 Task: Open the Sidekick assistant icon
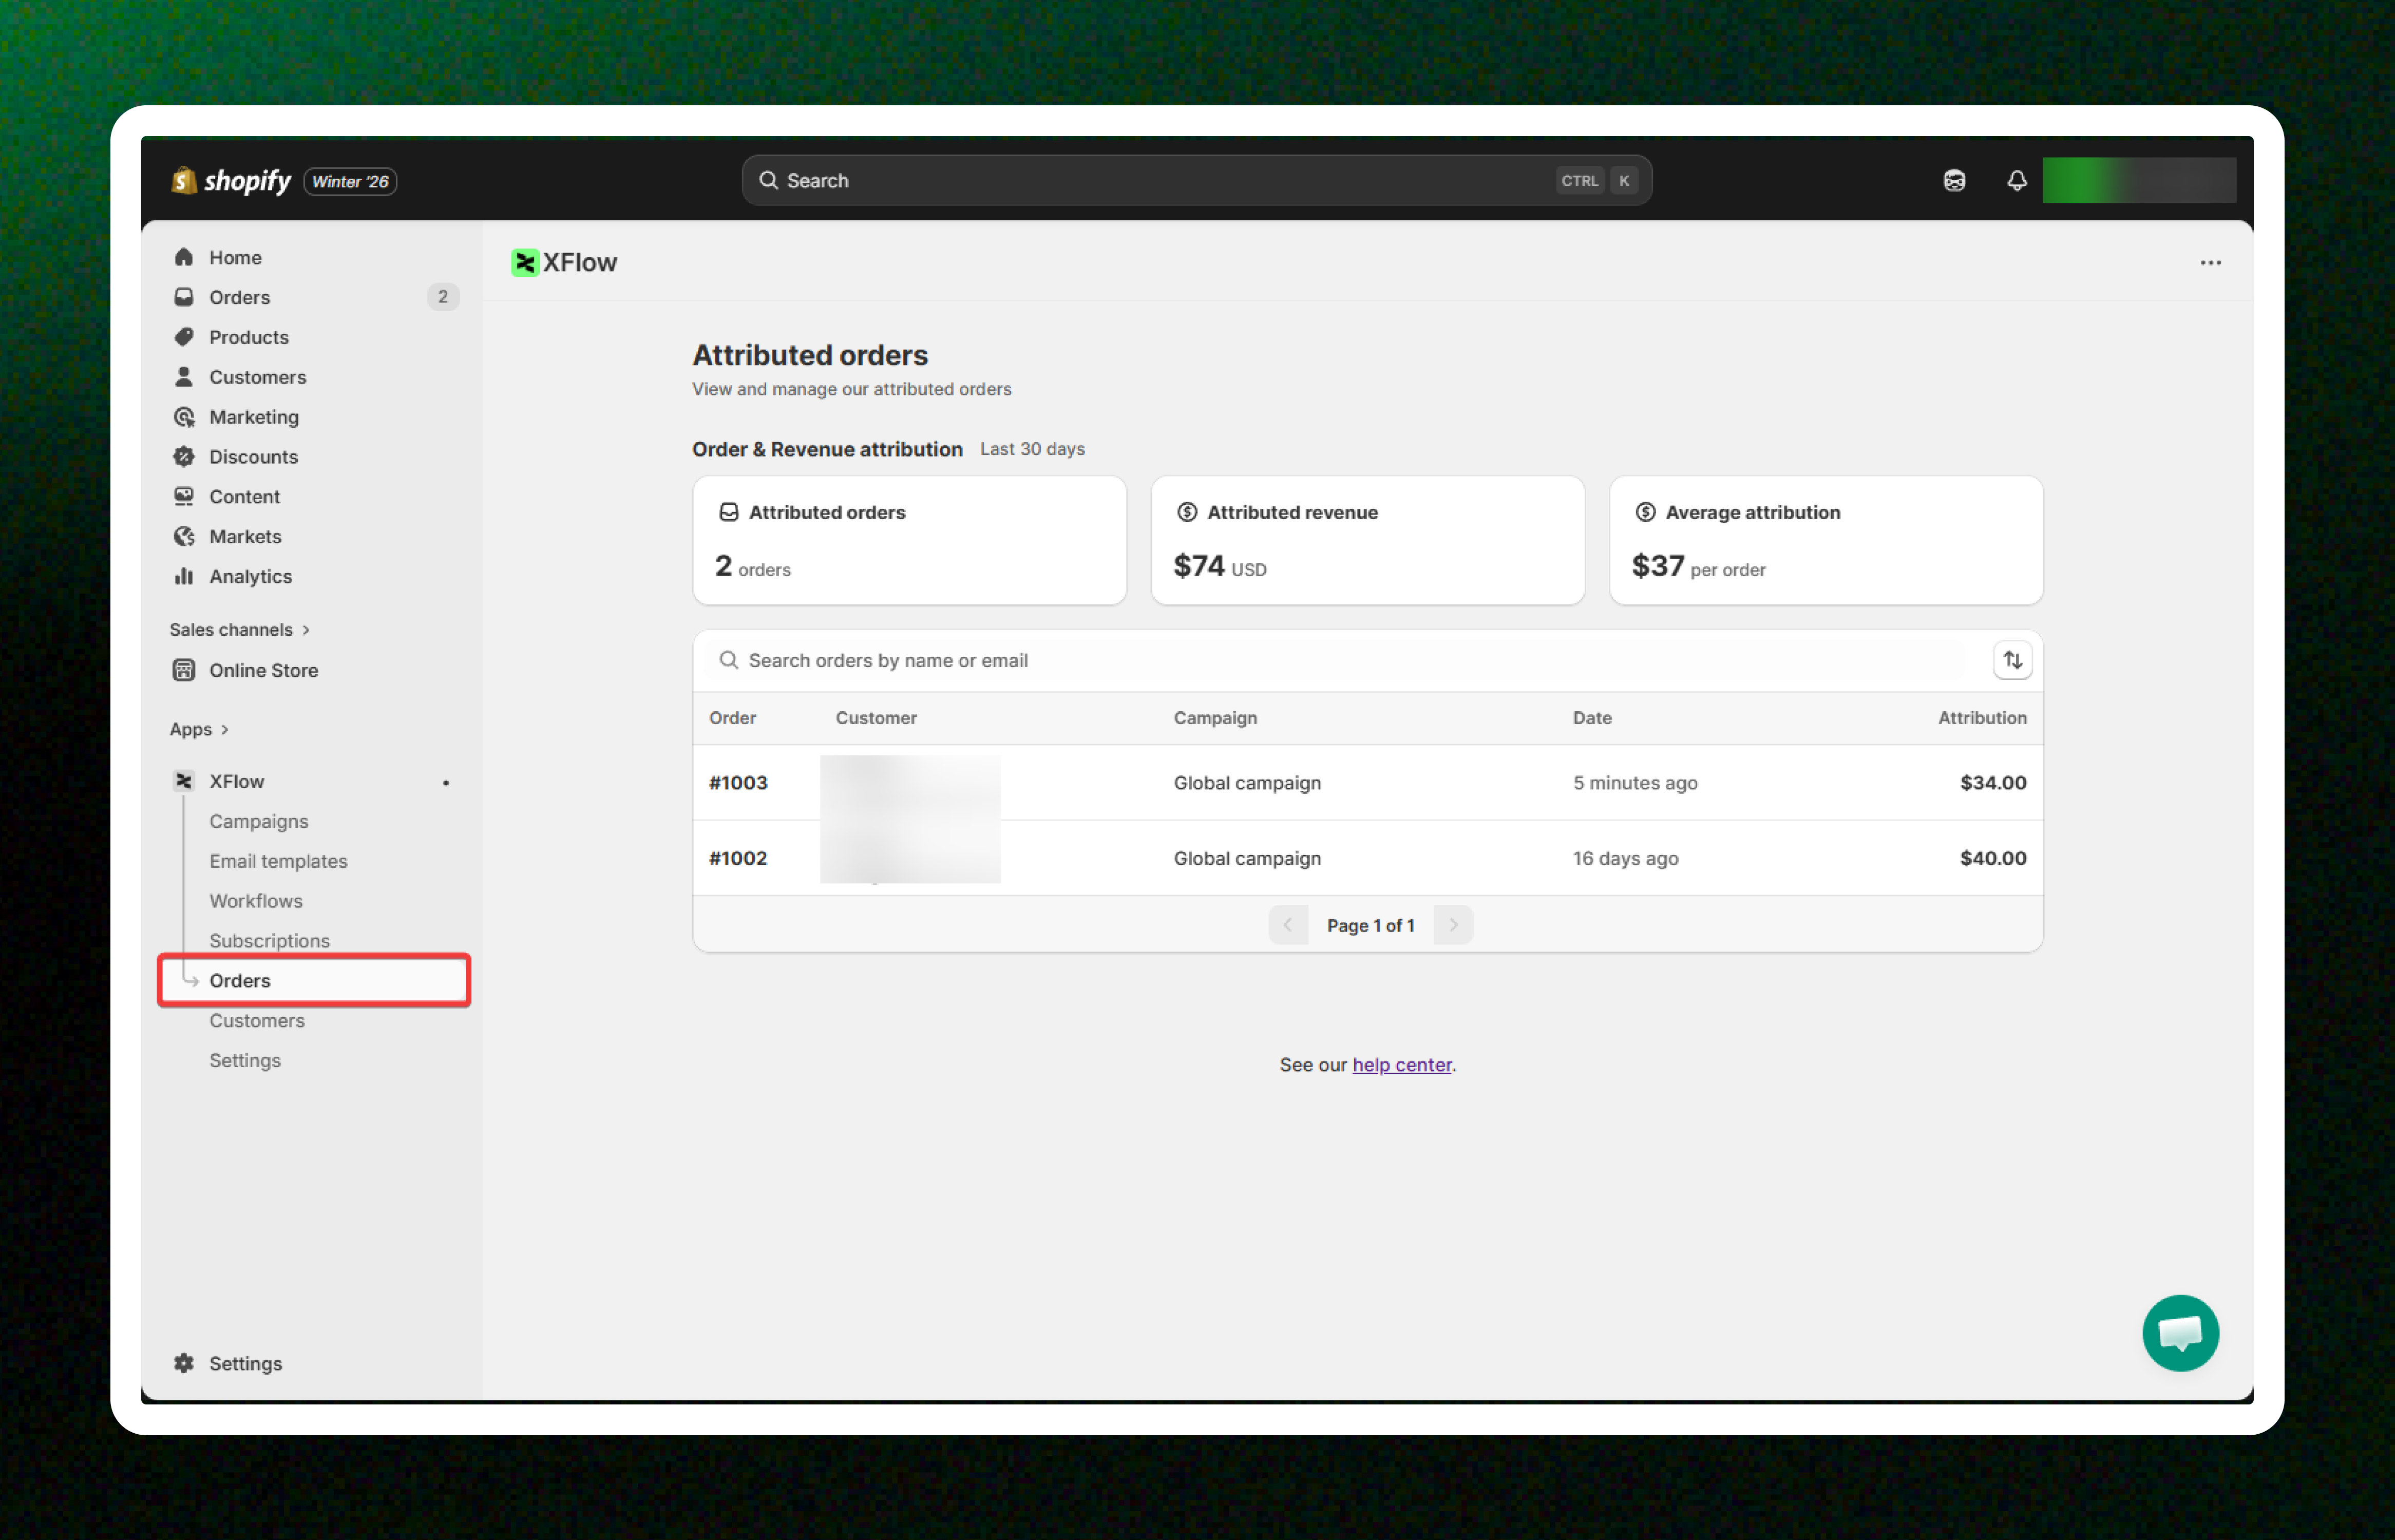click(1954, 180)
